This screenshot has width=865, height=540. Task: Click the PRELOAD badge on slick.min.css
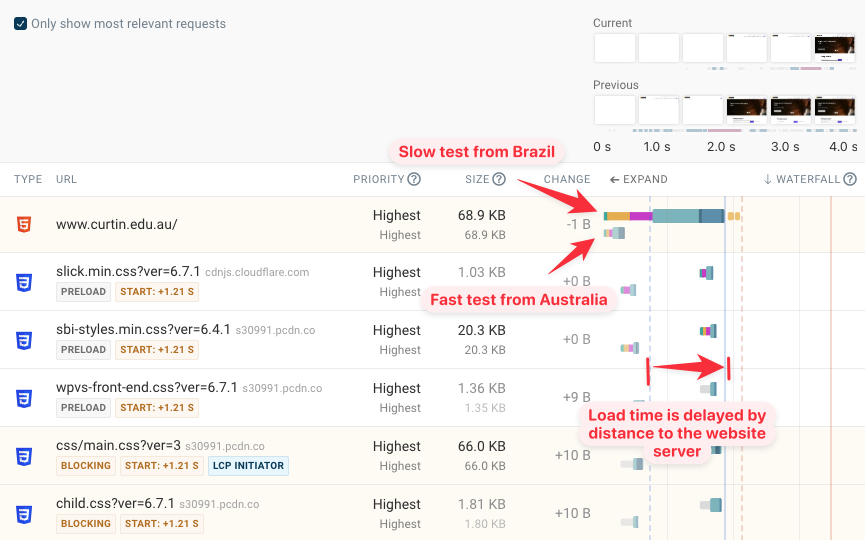click(83, 292)
